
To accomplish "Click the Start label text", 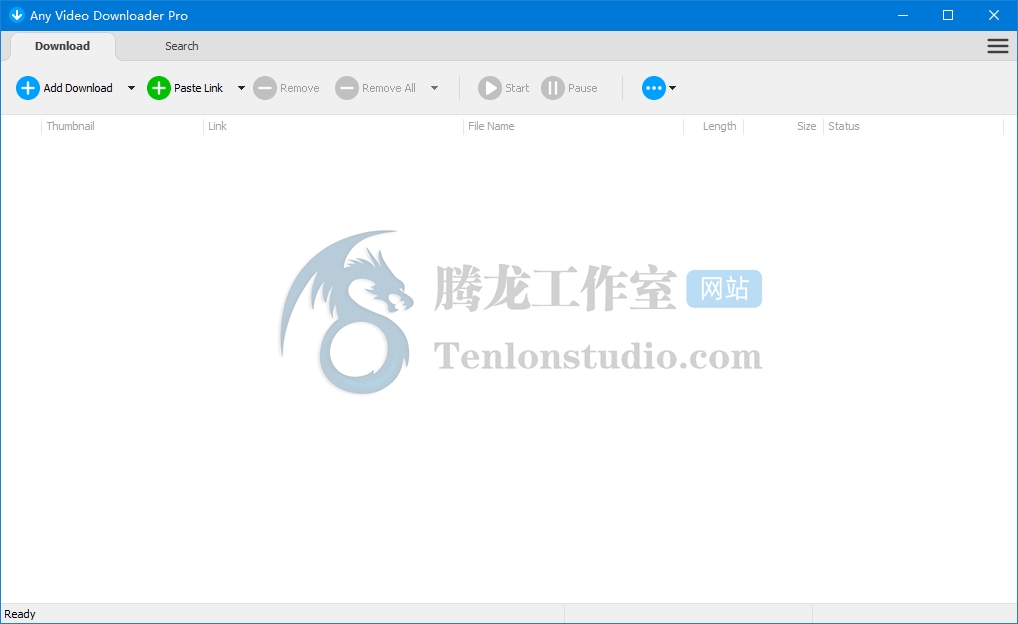I will coord(517,88).
